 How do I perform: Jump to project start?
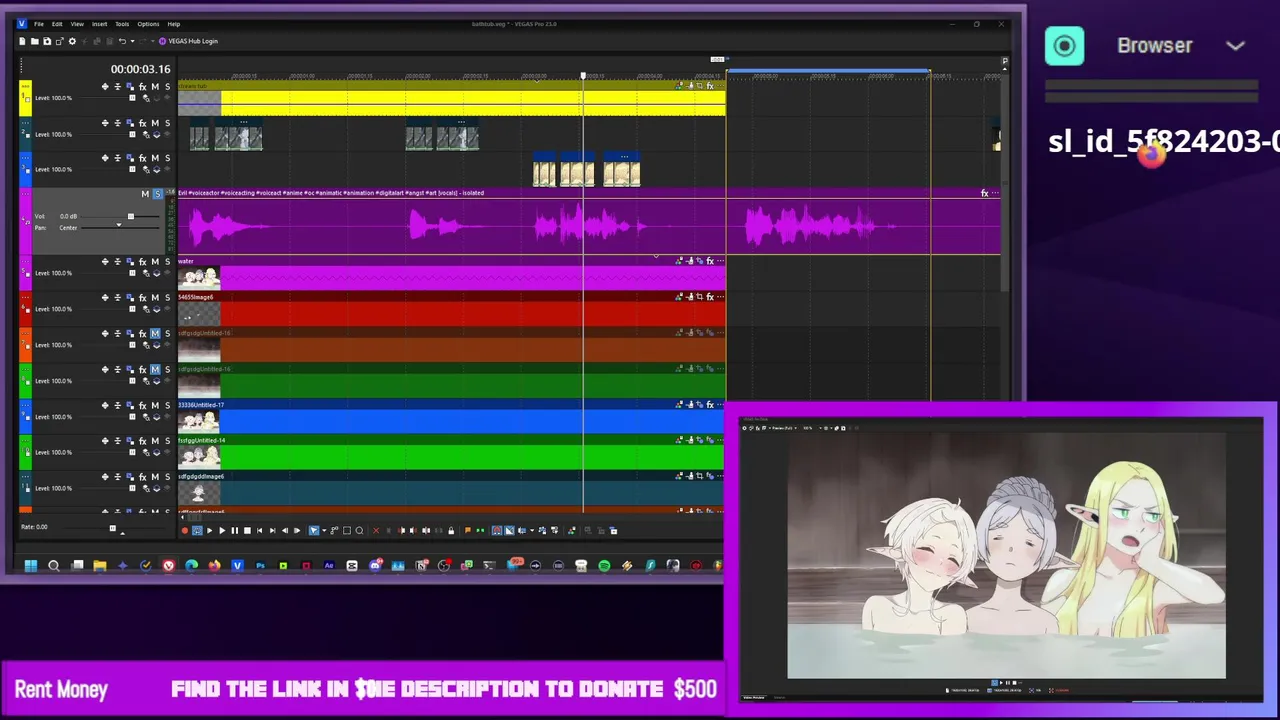(x=260, y=530)
